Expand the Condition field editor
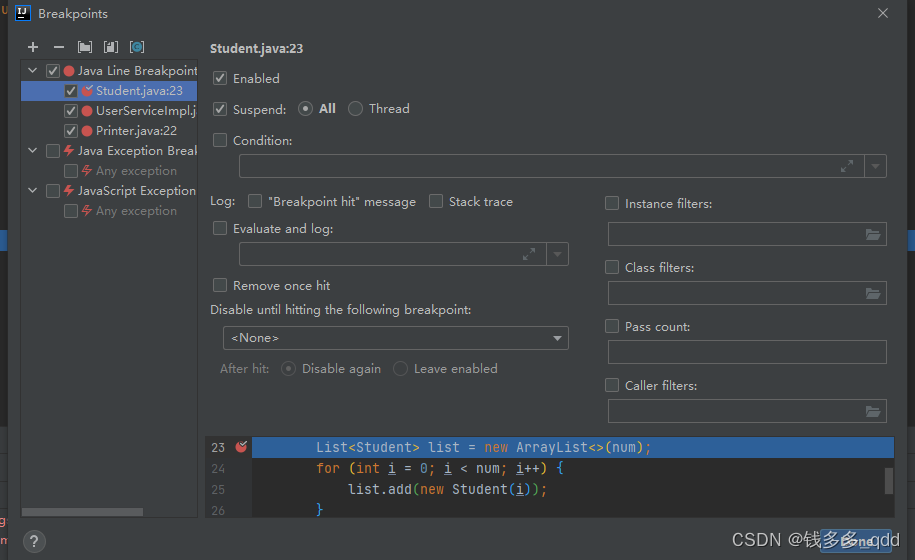The height and width of the screenshot is (560, 915). pyautogui.click(x=847, y=166)
